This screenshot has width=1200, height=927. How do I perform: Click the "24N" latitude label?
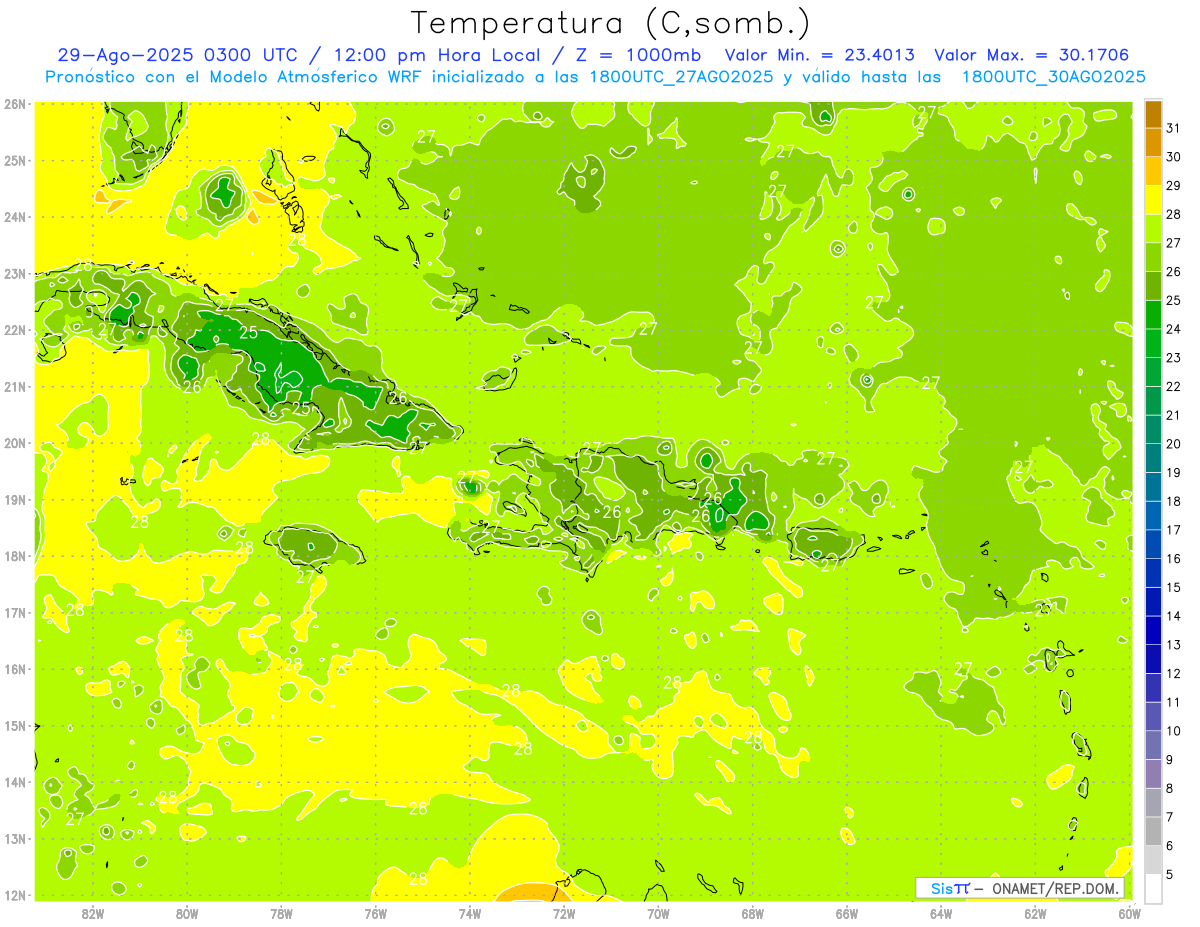click(14, 217)
